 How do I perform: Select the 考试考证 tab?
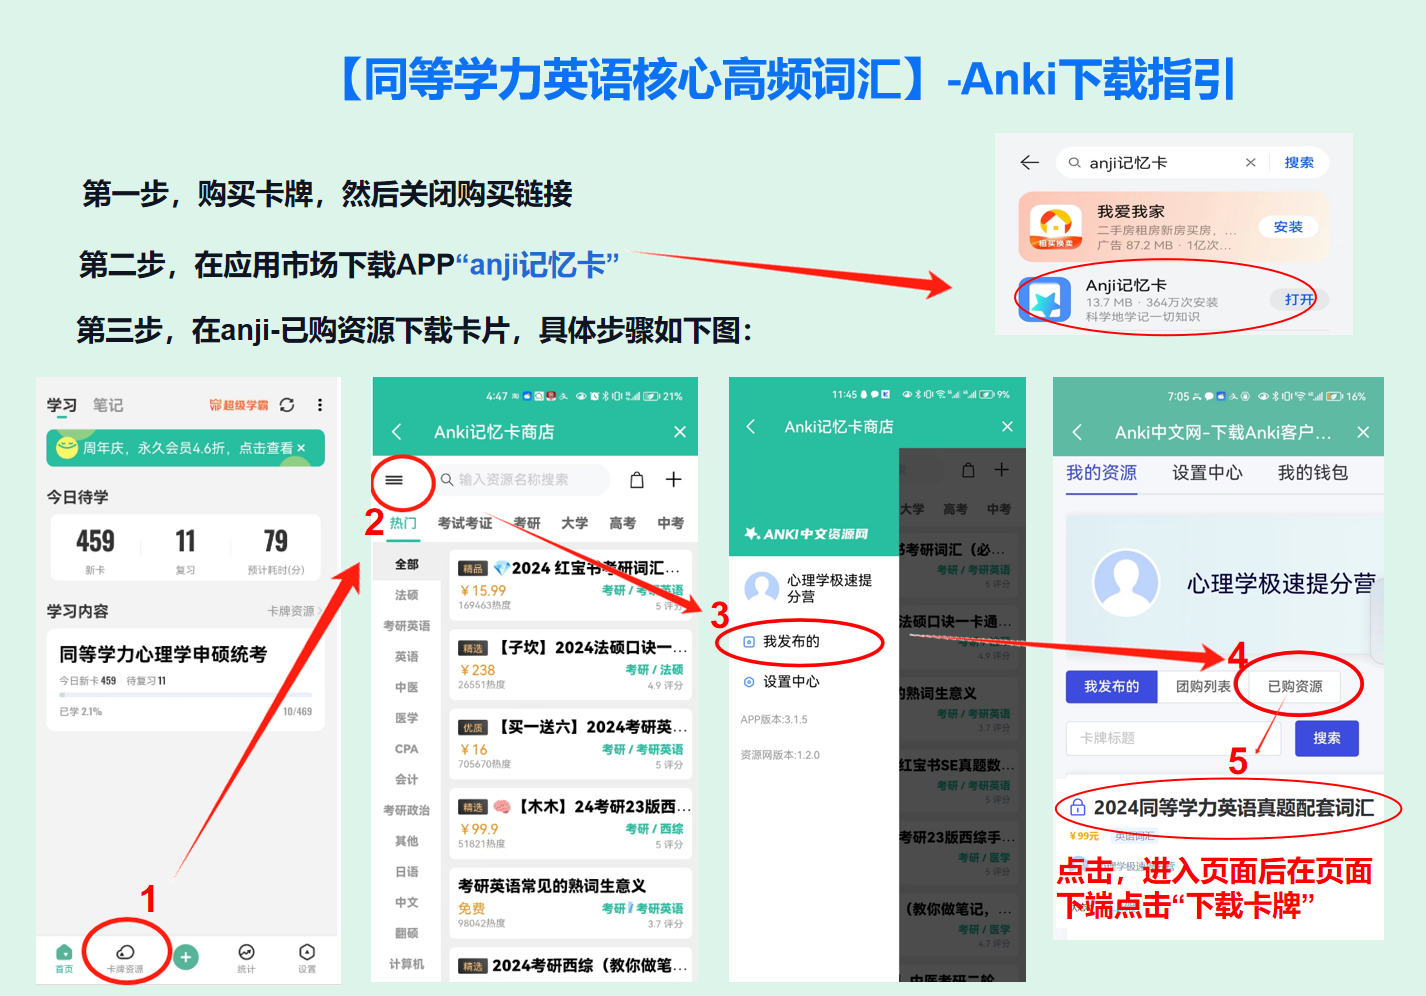(x=465, y=523)
